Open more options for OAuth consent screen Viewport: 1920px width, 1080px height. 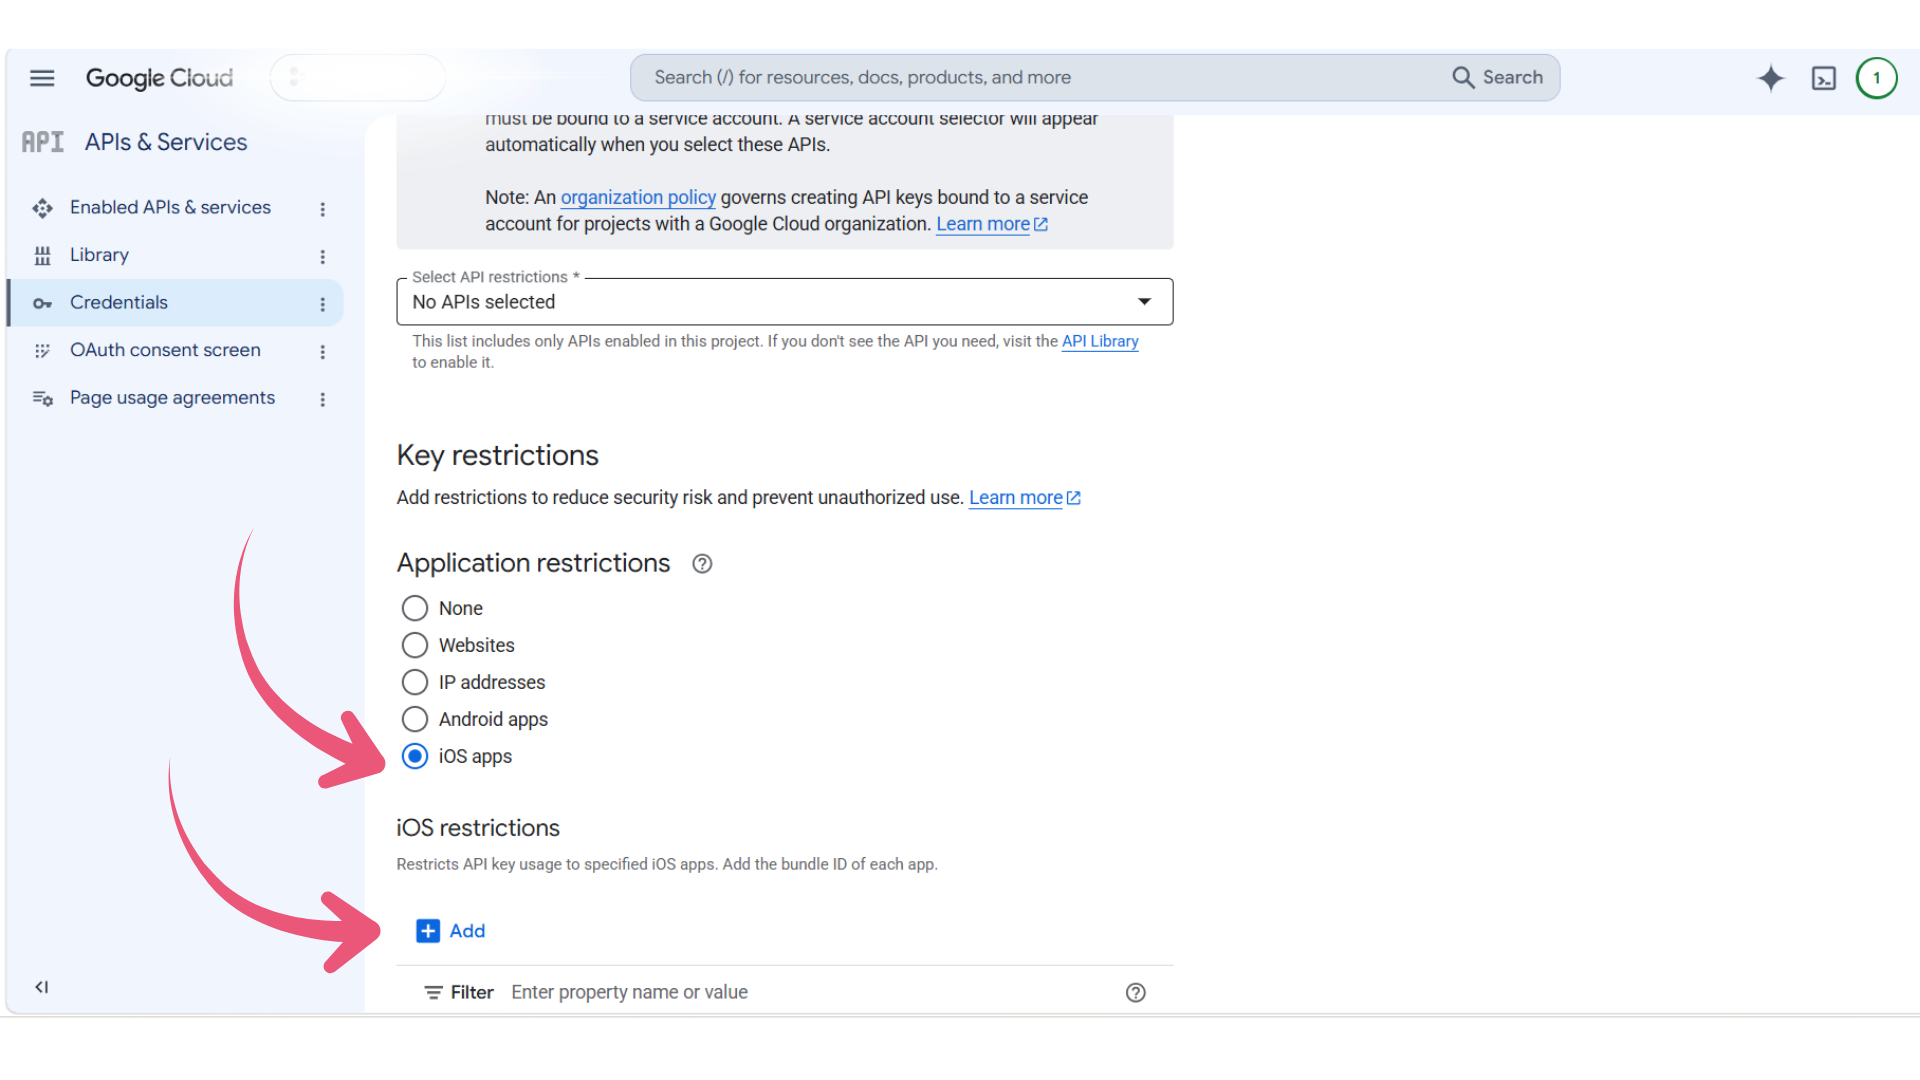(x=322, y=352)
